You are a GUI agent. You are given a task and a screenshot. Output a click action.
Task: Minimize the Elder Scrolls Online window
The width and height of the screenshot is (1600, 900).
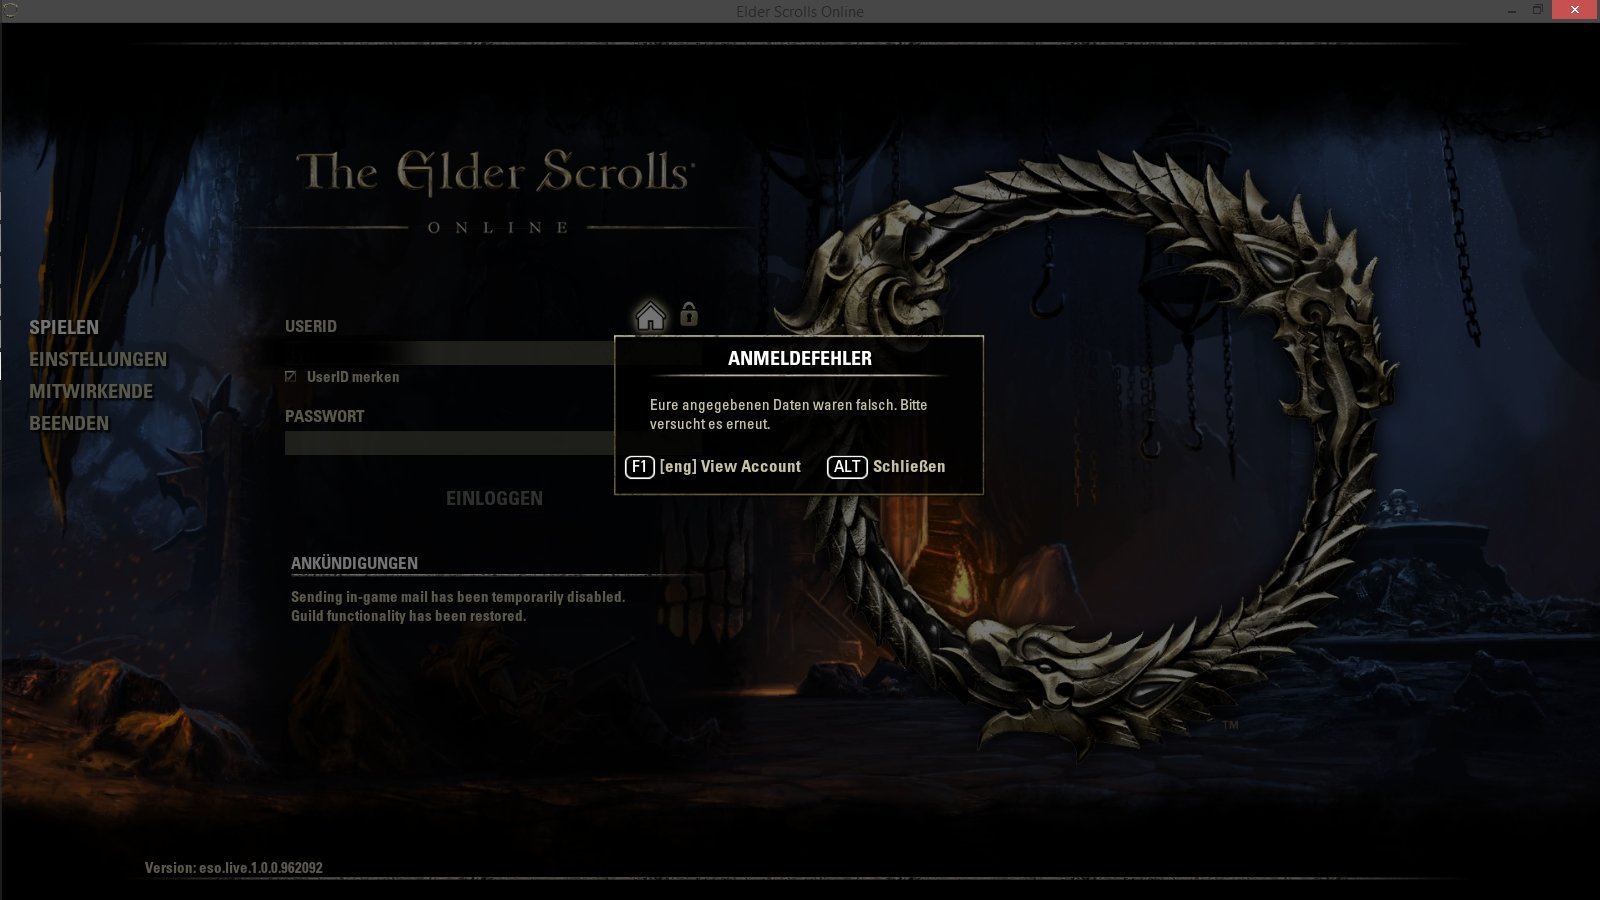click(1512, 10)
